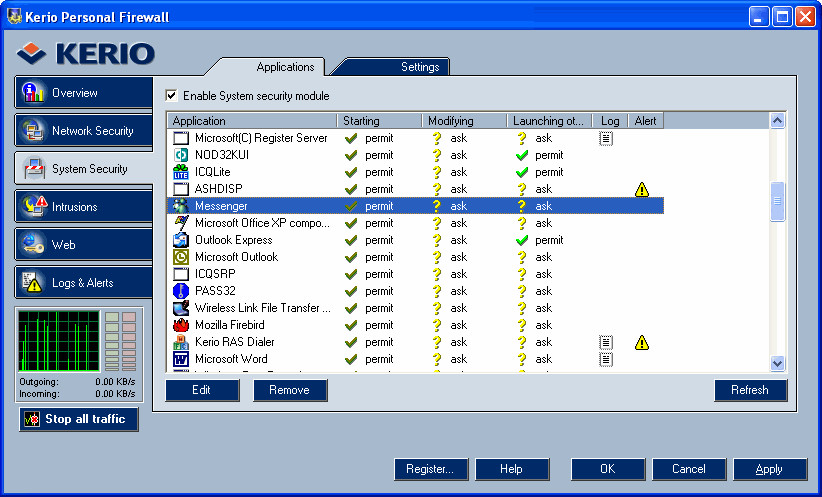Click the Remove button
The height and width of the screenshot is (497, 822).
[290, 390]
